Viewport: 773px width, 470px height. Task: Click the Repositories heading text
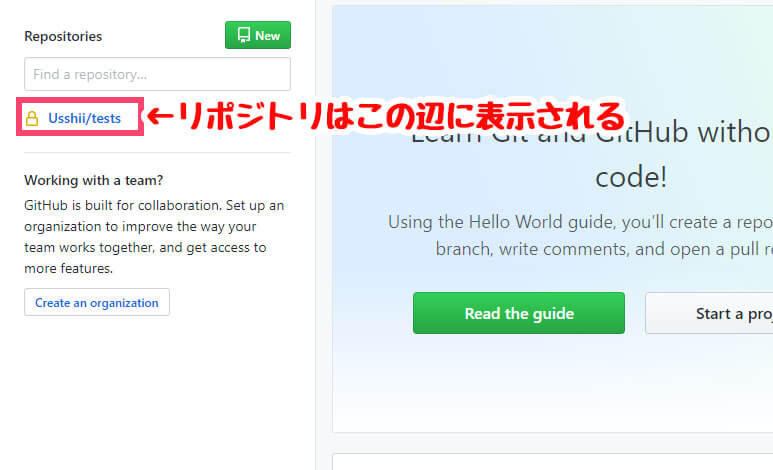point(63,36)
